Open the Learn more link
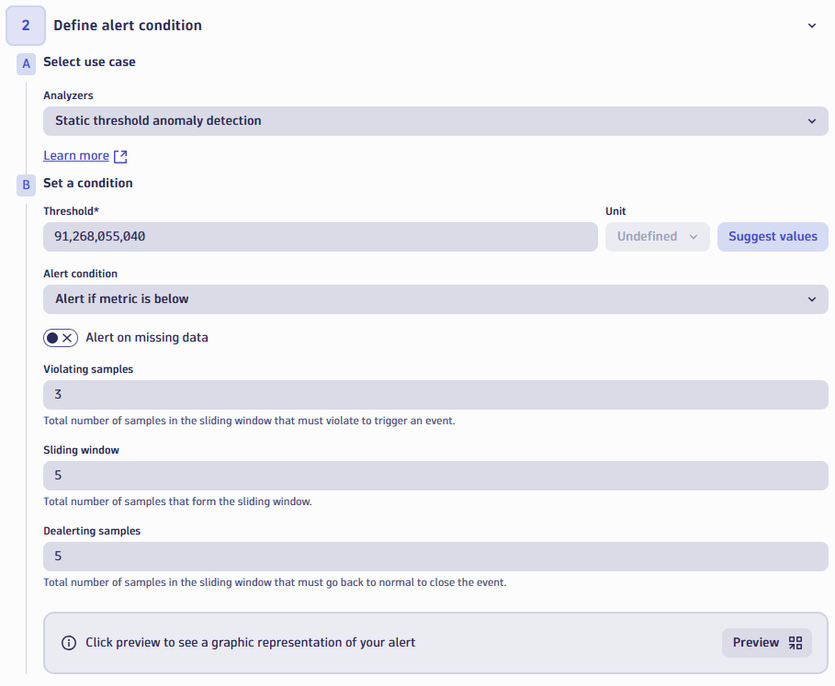Image resolution: width=835 pixels, height=686 pixels. pos(76,156)
